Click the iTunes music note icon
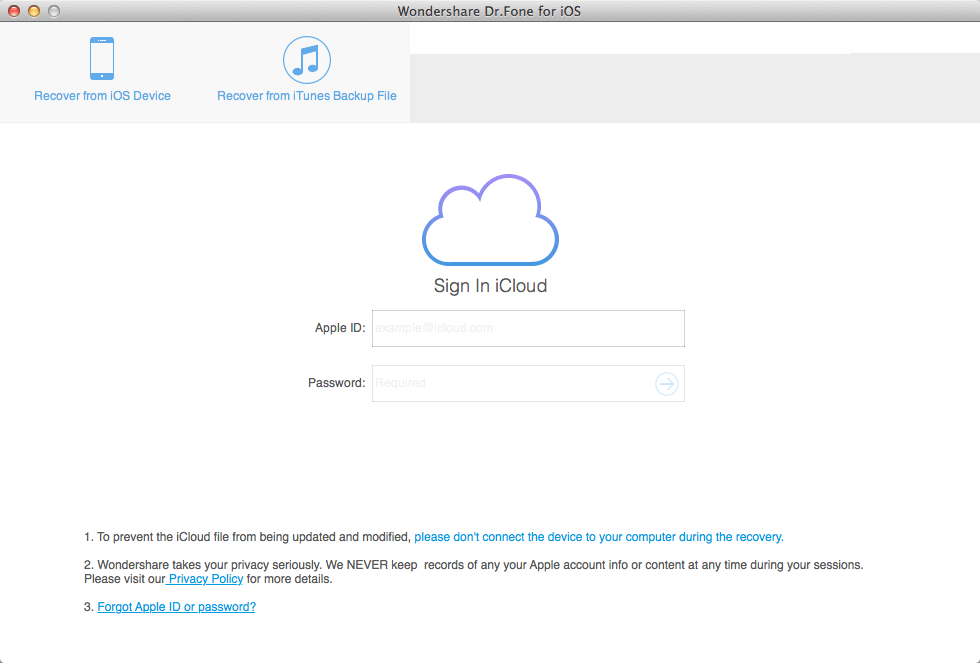 (307, 60)
